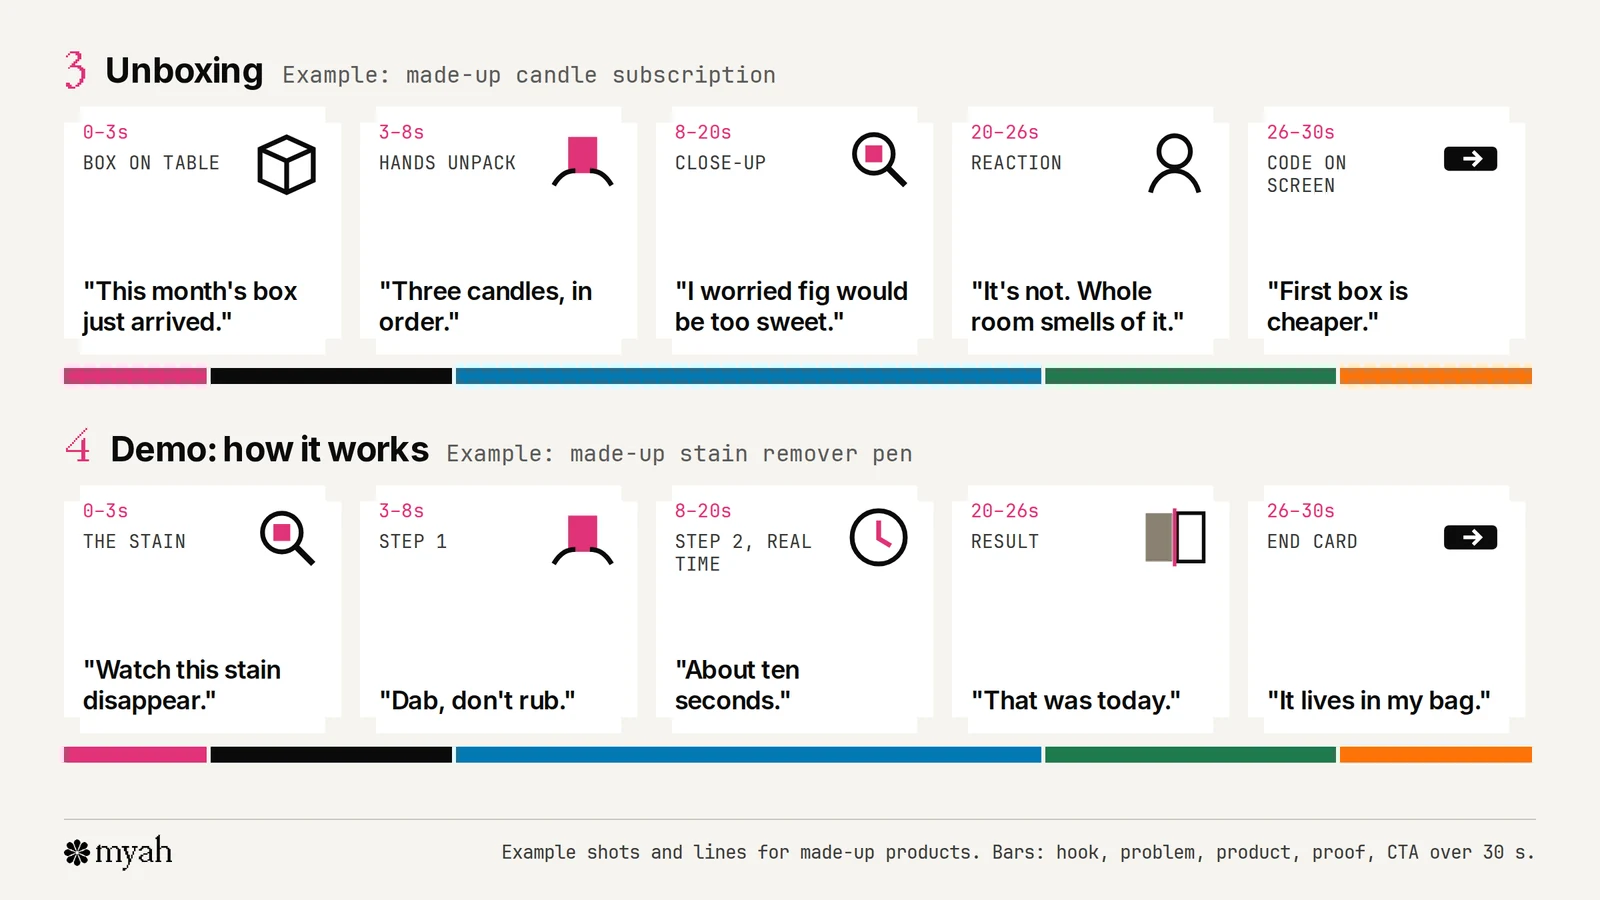Select magnifier icon on The Stain card

tap(287, 538)
